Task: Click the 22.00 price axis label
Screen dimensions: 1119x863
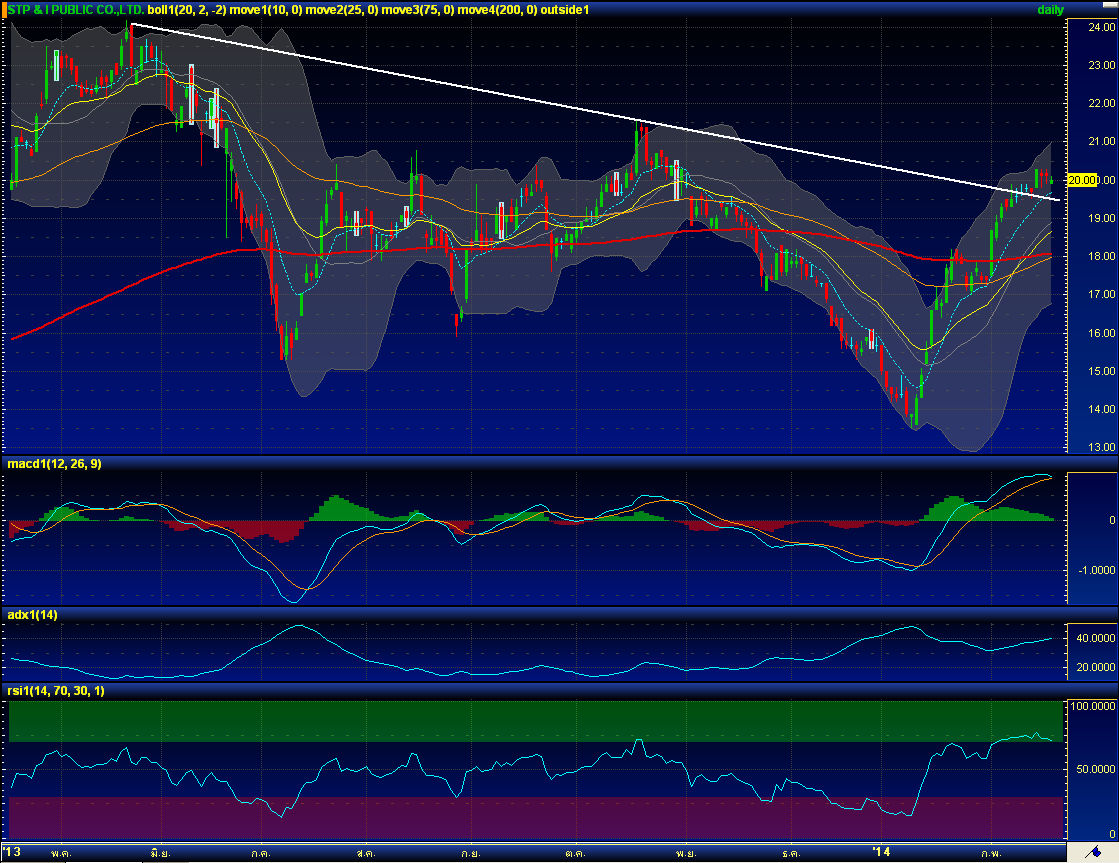Action: [x=1101, y=103]
